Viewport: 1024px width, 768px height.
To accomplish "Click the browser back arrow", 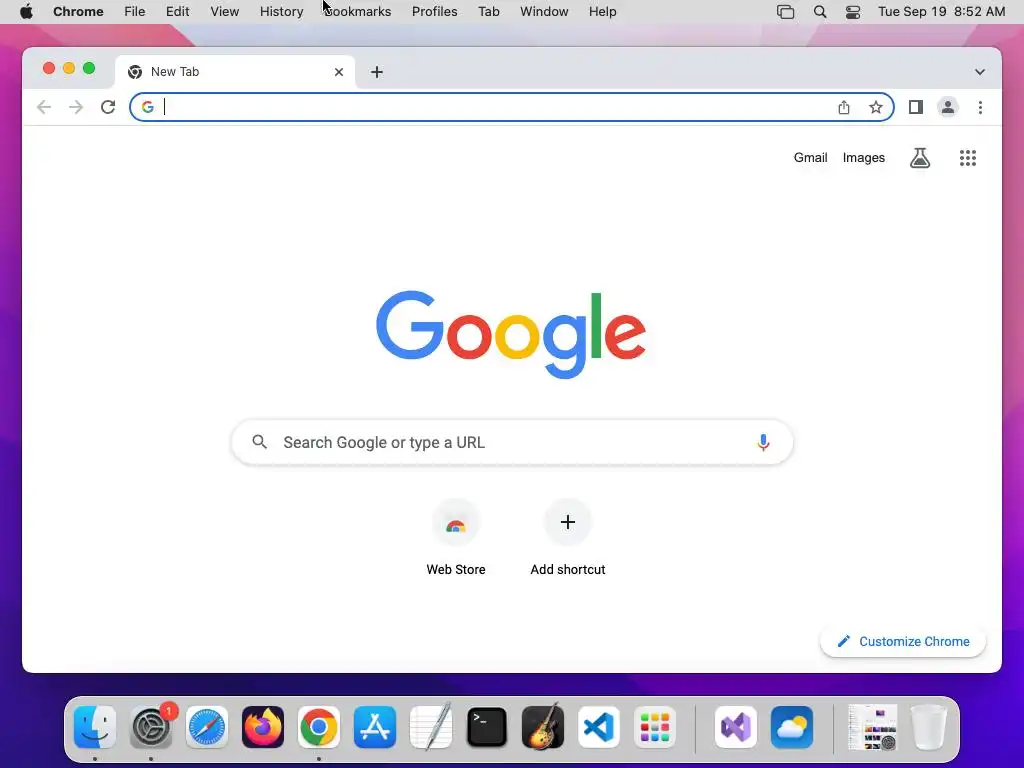I will click(x=44, y=107).
